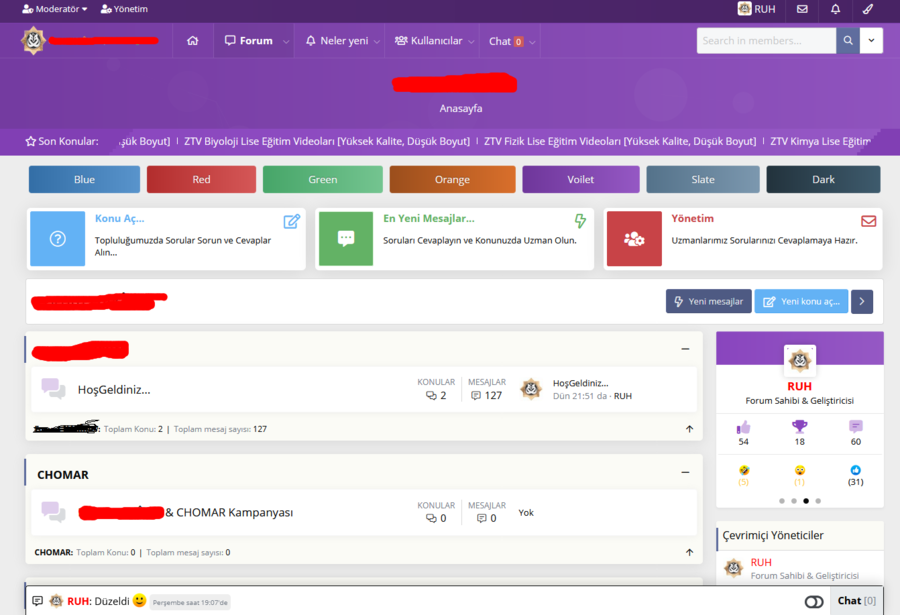Screen dimensions: 900x615
Task: Click the HoşGeldiniz forum bubble icon
Action: point(53,389)
